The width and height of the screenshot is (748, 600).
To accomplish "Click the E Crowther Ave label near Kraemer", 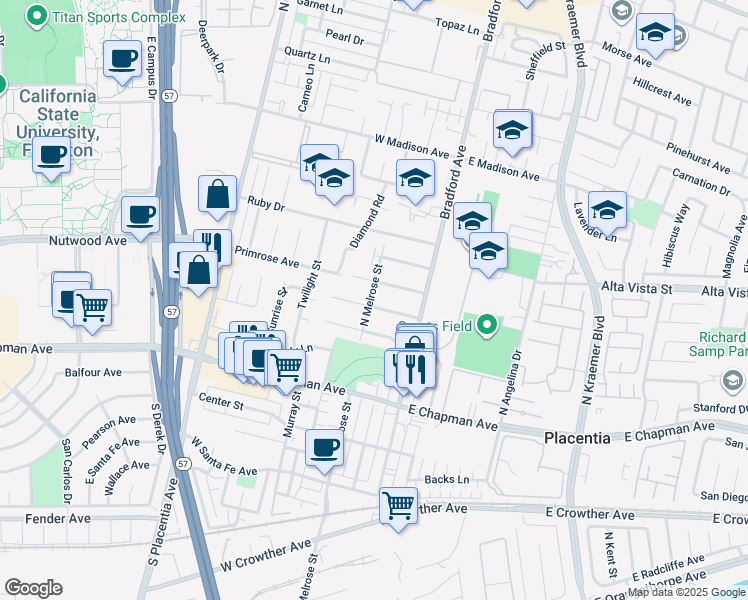I will point(590,513).
